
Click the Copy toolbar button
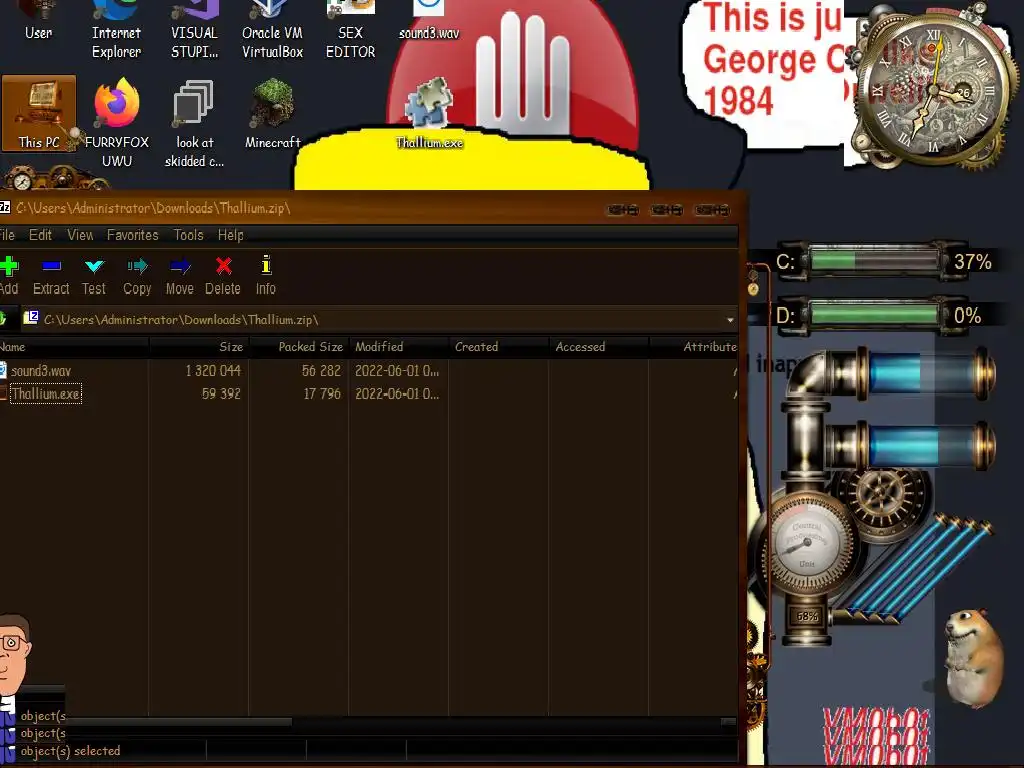(137, 276)
